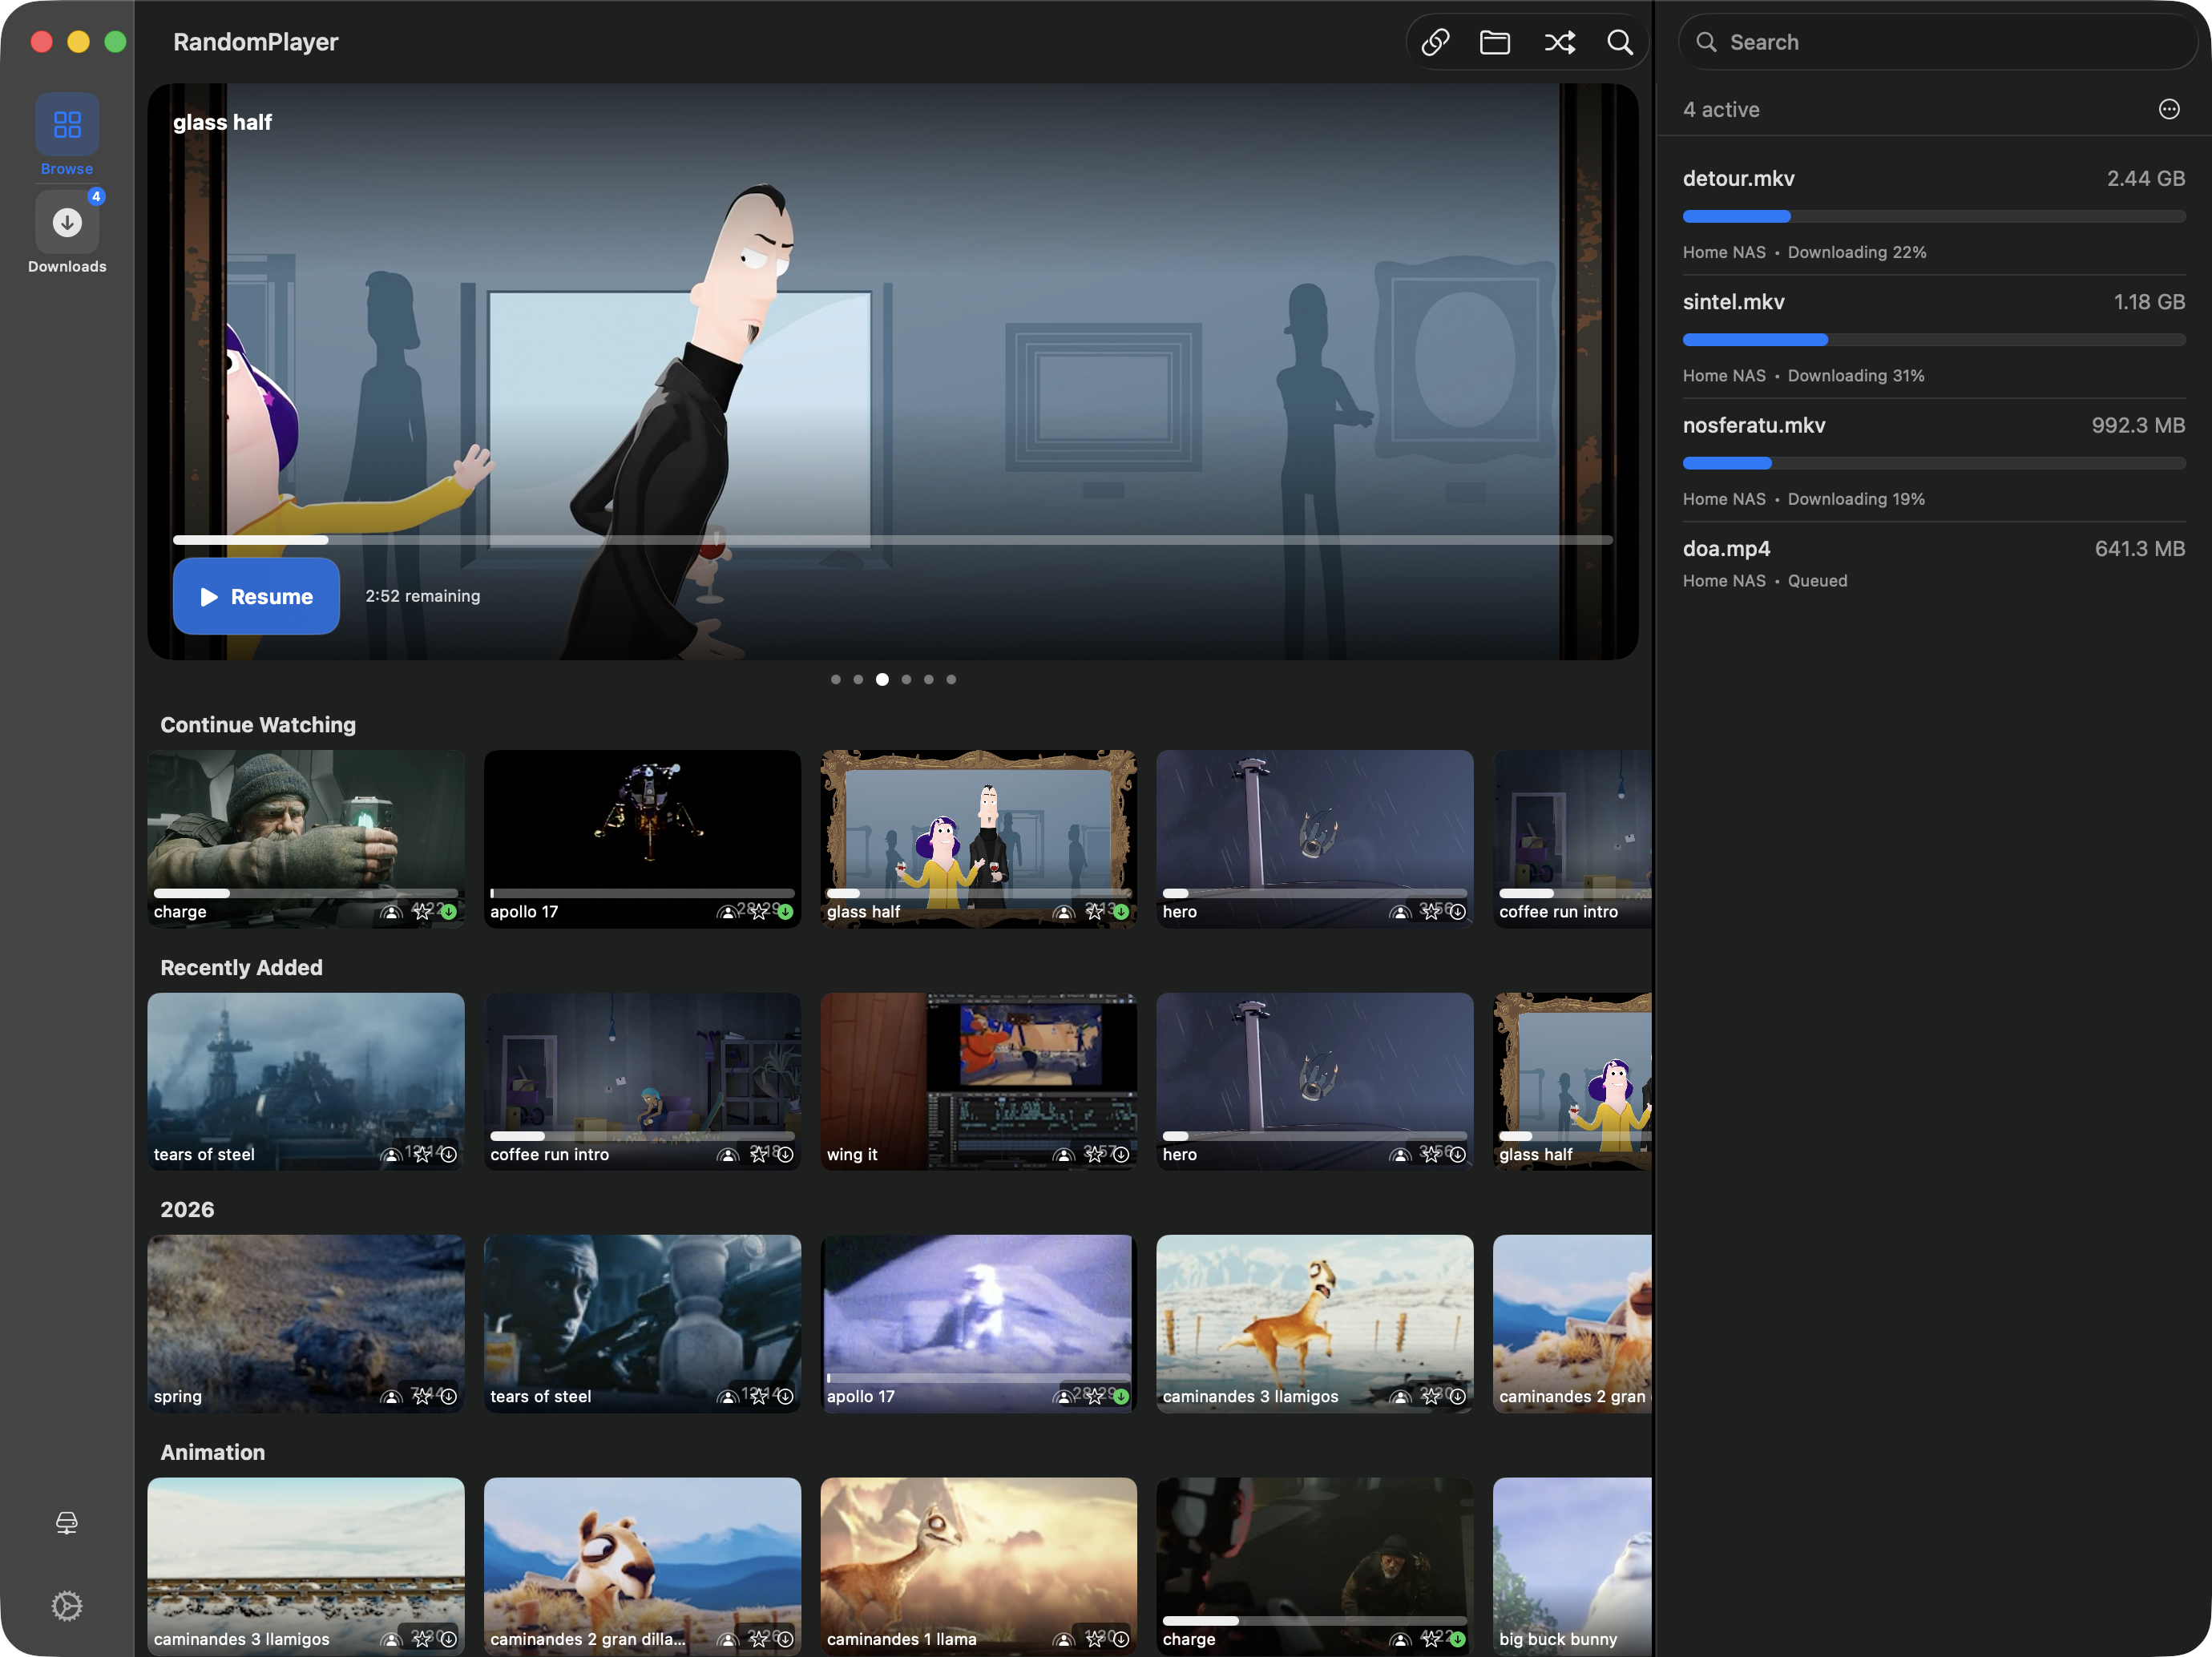Image resolution: width=2212 pixels, height=1657 pixels.
Task: Click profile icon on tears of steel in 2026
Action: (x=728, y=1397)
